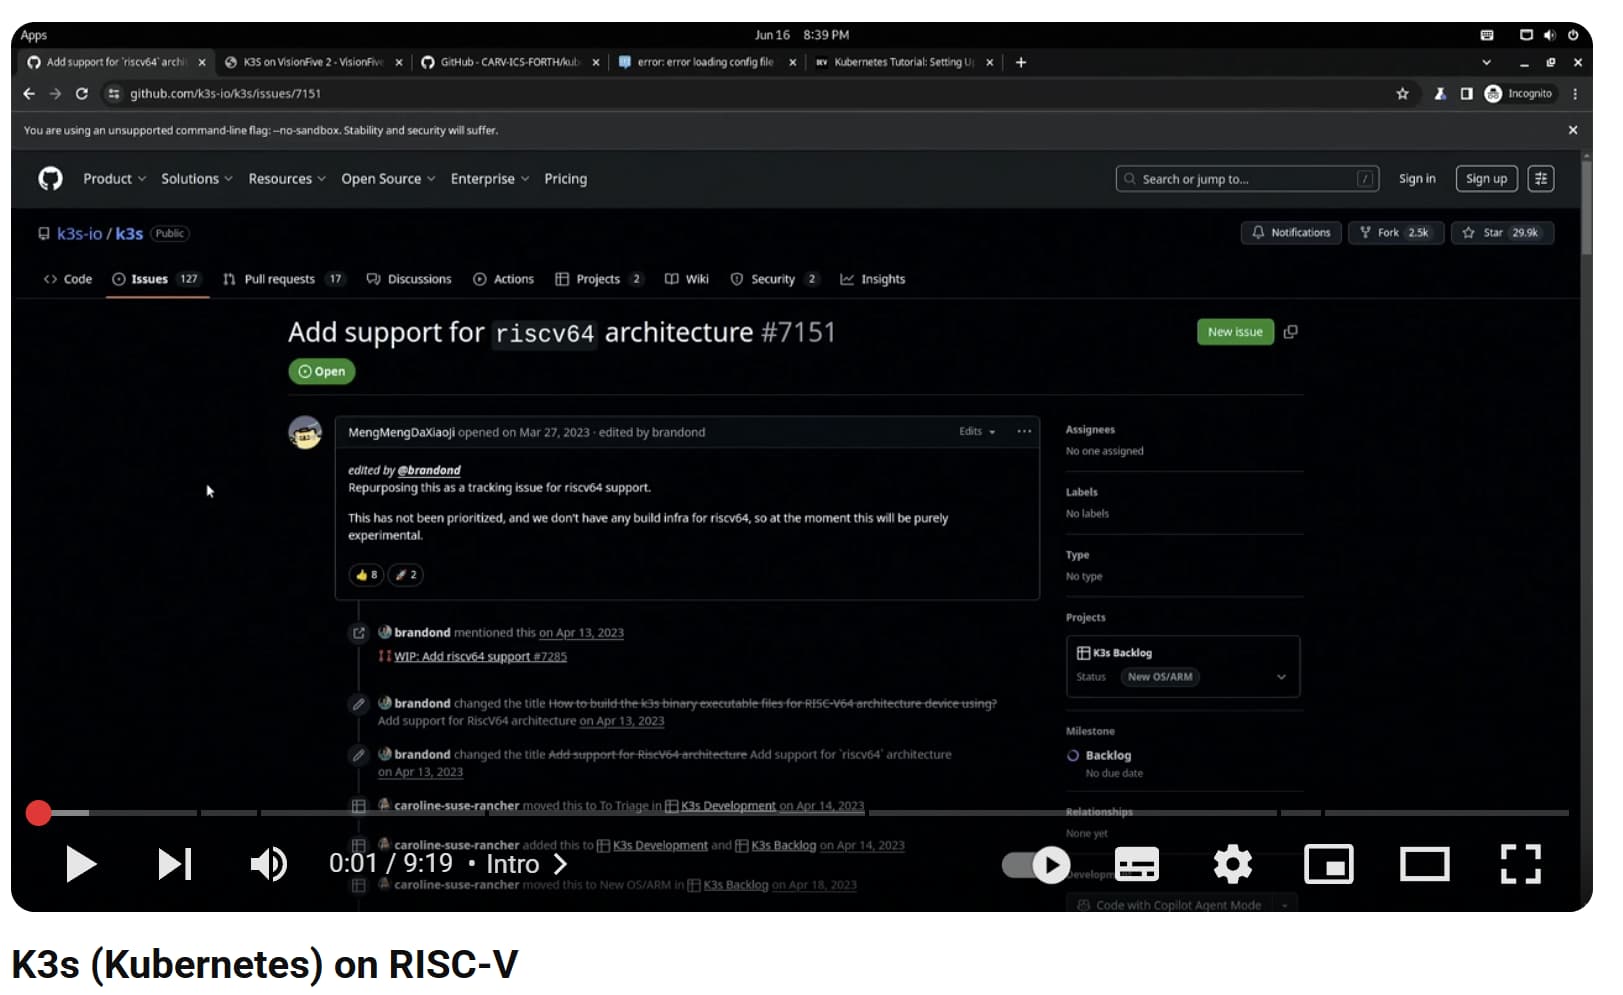Enter full screen mode
The width and height of the screenshot is (1623, 995).
pos(1520,865)
